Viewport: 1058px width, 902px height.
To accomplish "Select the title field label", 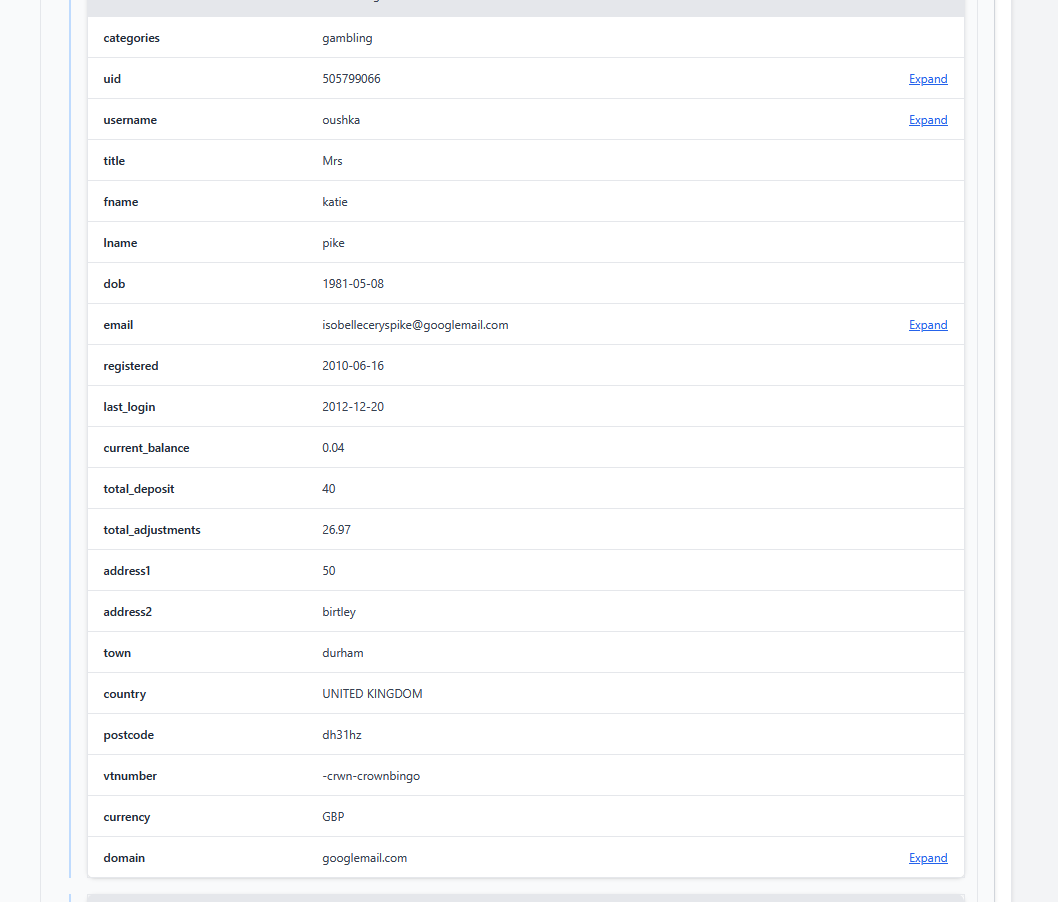I will click(114, 161).
